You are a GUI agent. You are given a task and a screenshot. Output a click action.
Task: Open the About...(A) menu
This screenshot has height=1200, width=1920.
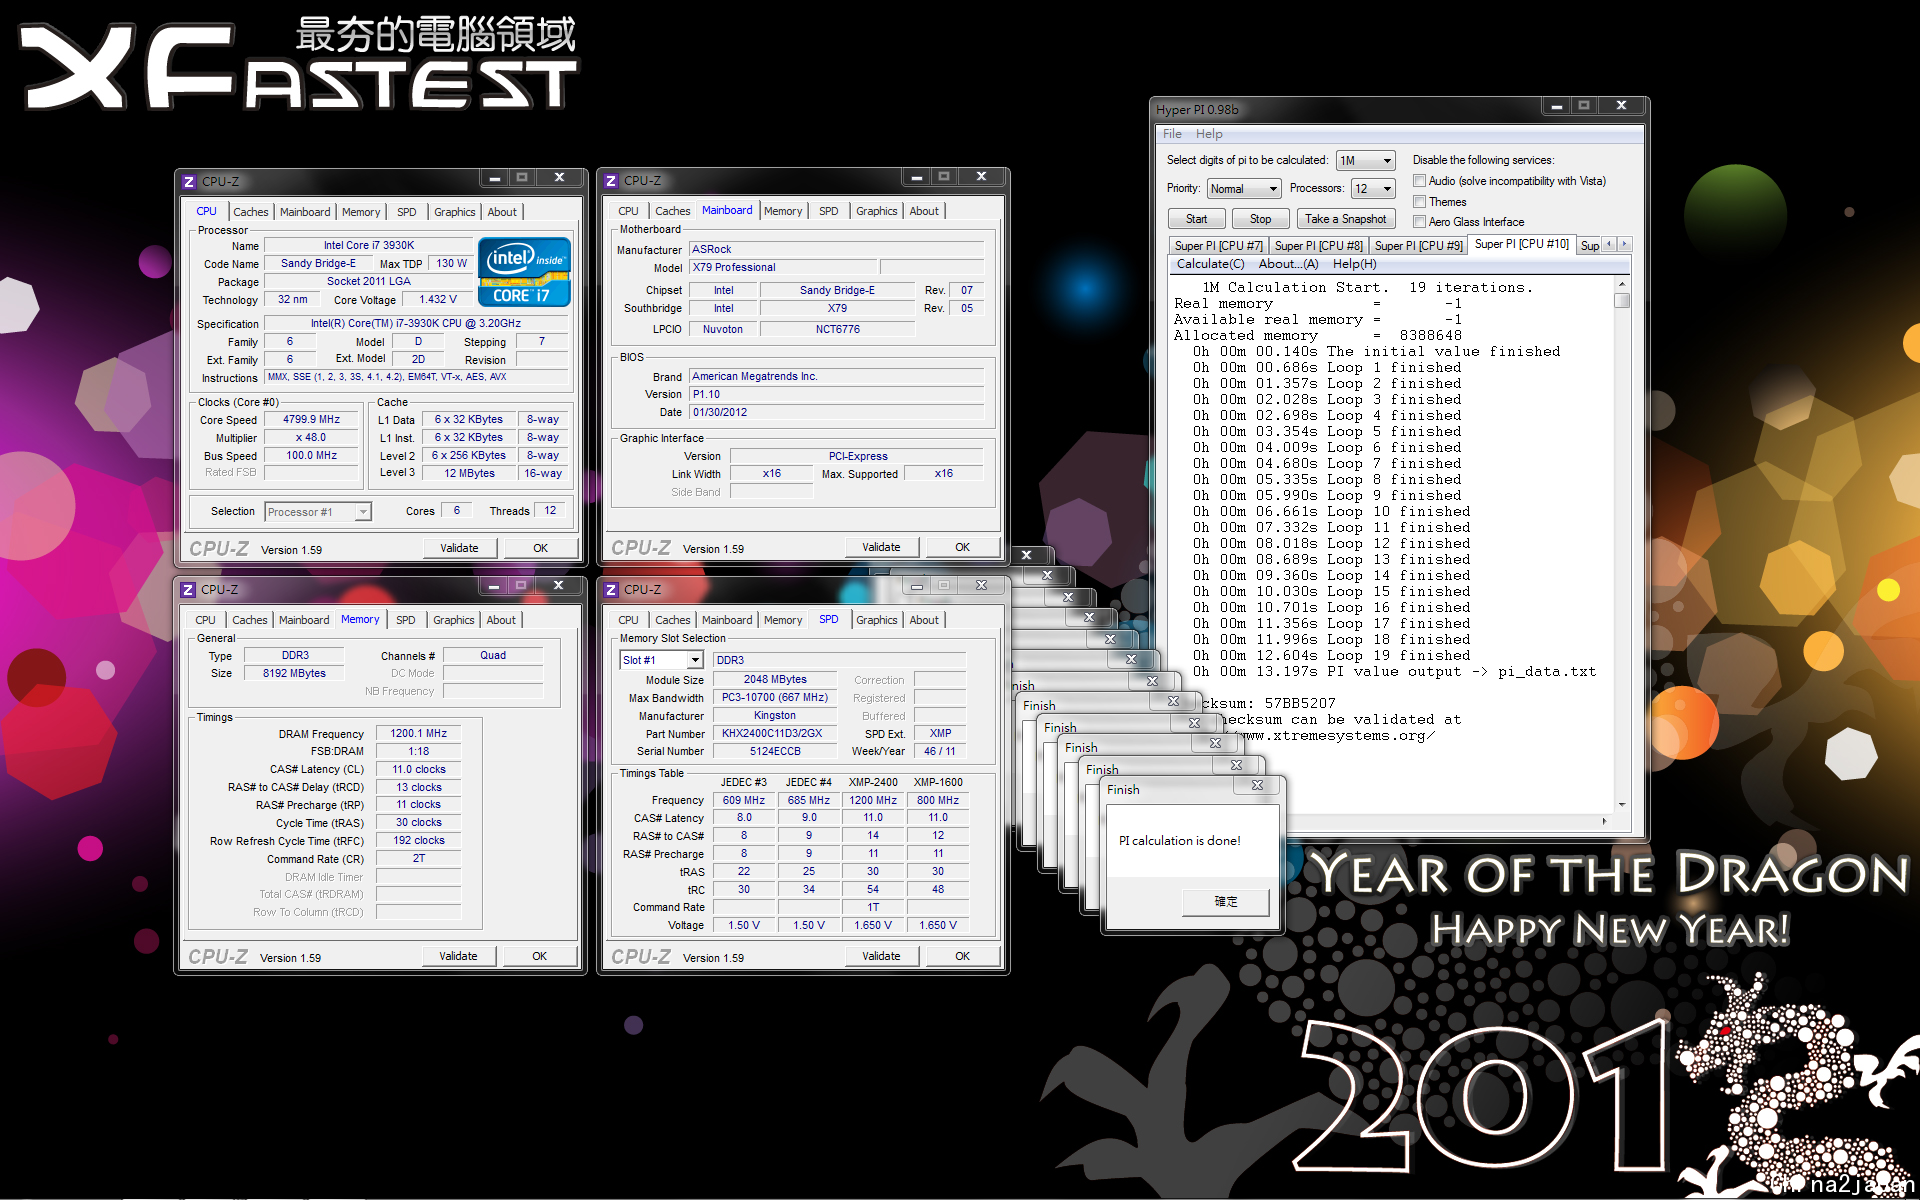pyautogui.click(x=1288, y=264)
